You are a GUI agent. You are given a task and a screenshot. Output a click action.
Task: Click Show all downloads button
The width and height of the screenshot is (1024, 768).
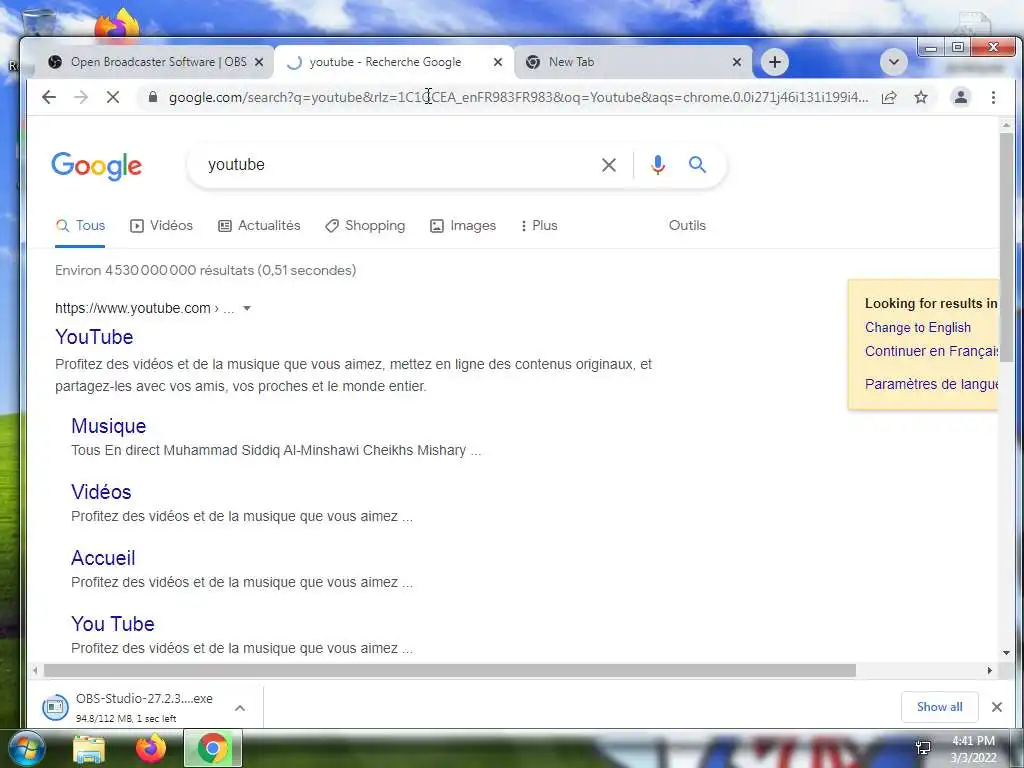[x=939, y=707]
